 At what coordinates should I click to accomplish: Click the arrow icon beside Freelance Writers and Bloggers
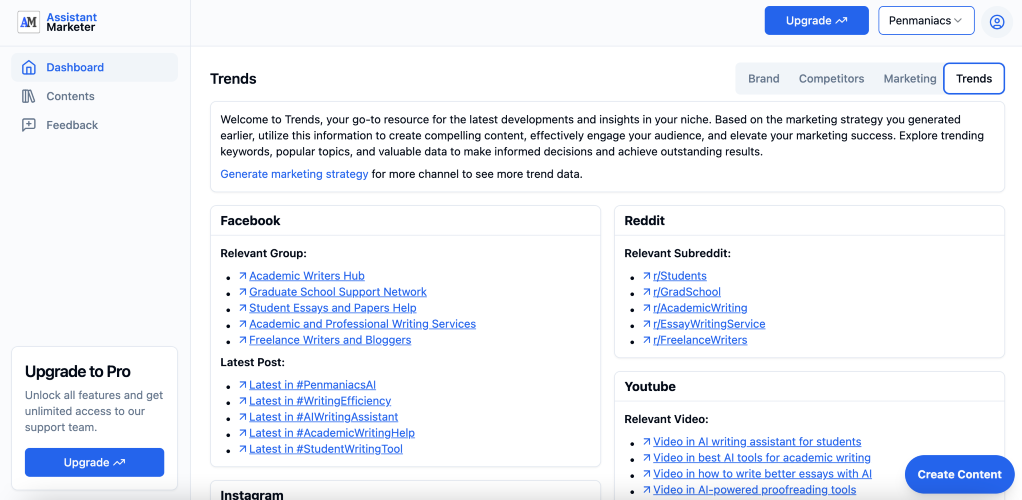pyautogui.click(x=242, y=340)
